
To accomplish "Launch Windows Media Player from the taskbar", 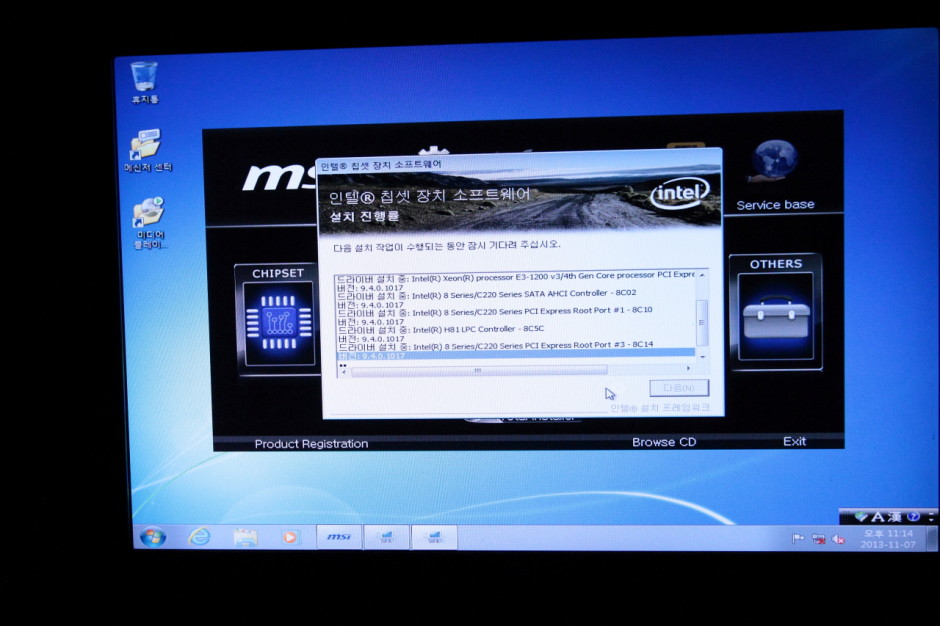I will tap(290, 537).
